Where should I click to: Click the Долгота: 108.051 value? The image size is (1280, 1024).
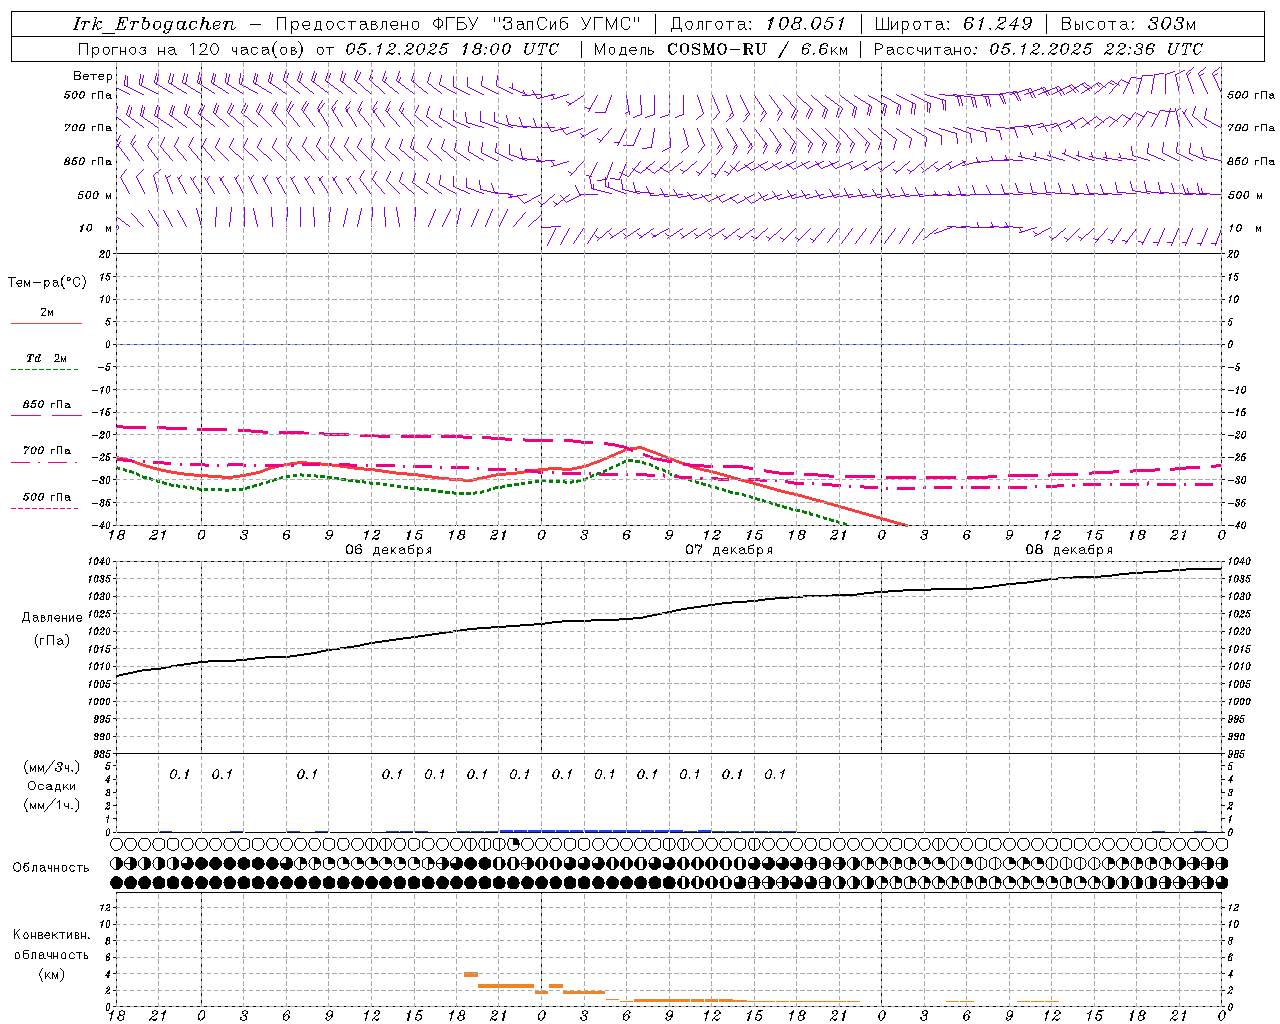[757, 24]
